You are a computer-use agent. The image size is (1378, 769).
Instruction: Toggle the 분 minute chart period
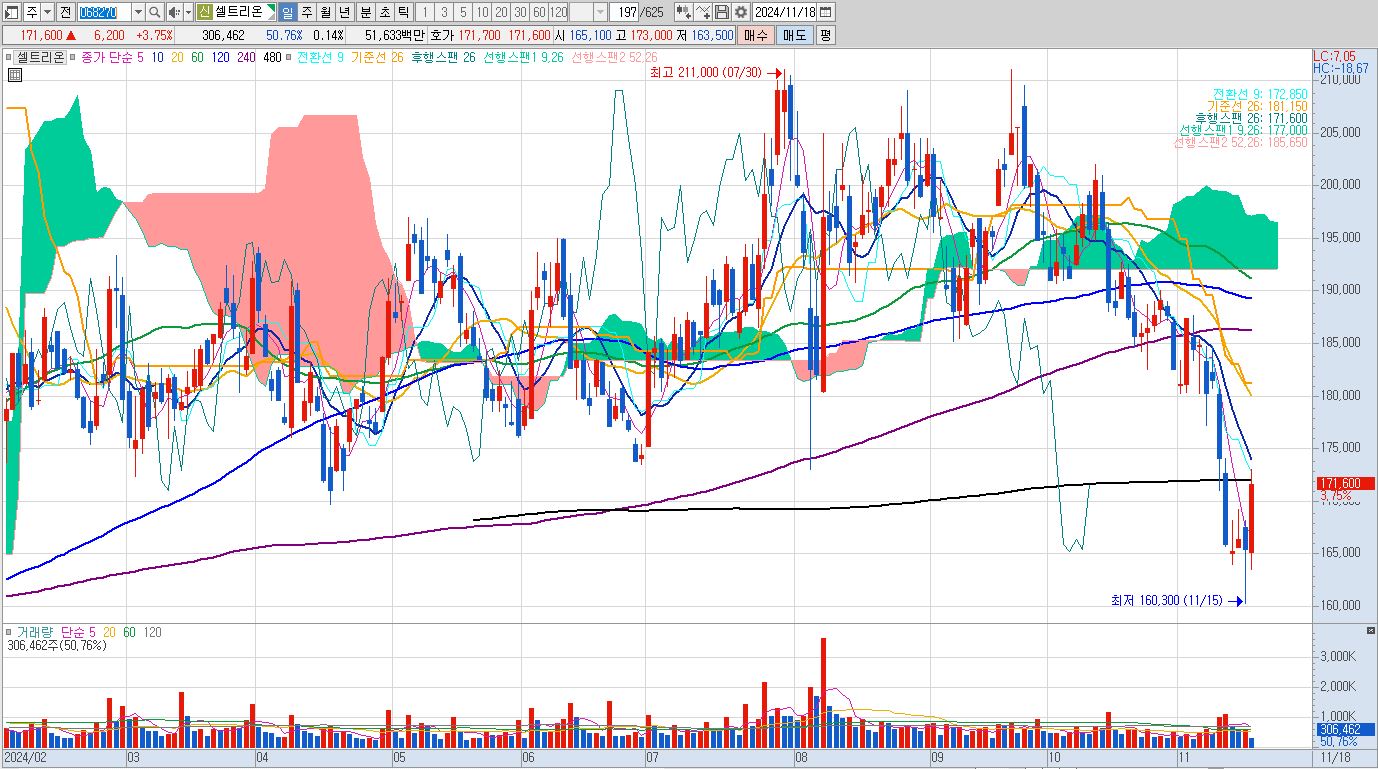click(x=365, y=12)
